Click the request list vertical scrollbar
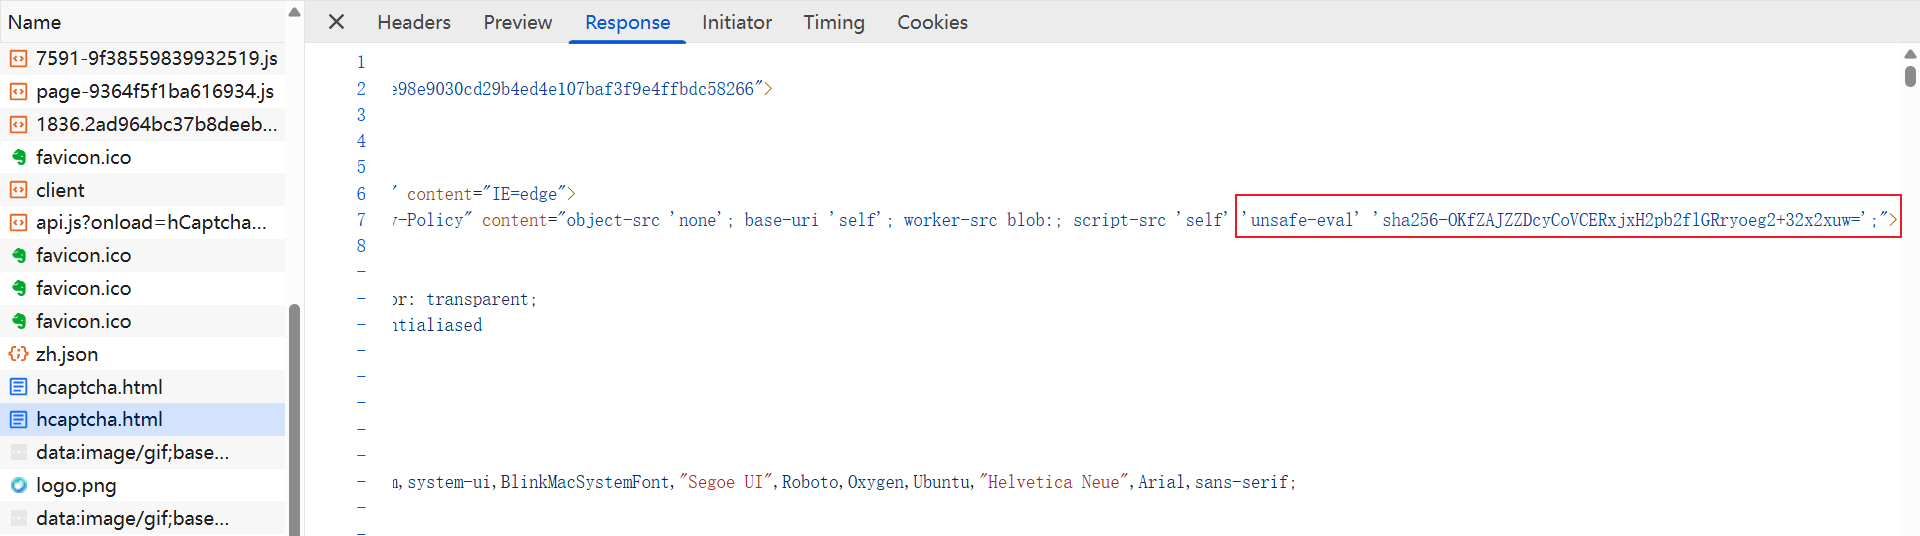The height and width of the screenshot is (536, 1920). click(x=294, y=420)
